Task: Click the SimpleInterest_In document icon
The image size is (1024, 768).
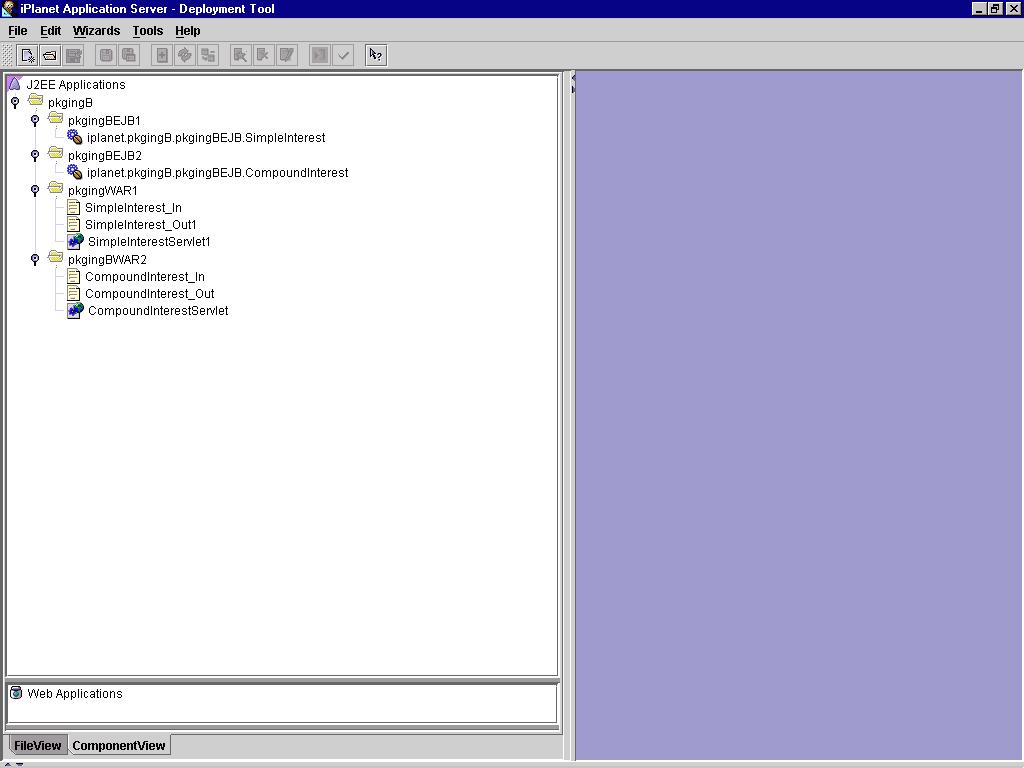Action: tap(74, 208)
